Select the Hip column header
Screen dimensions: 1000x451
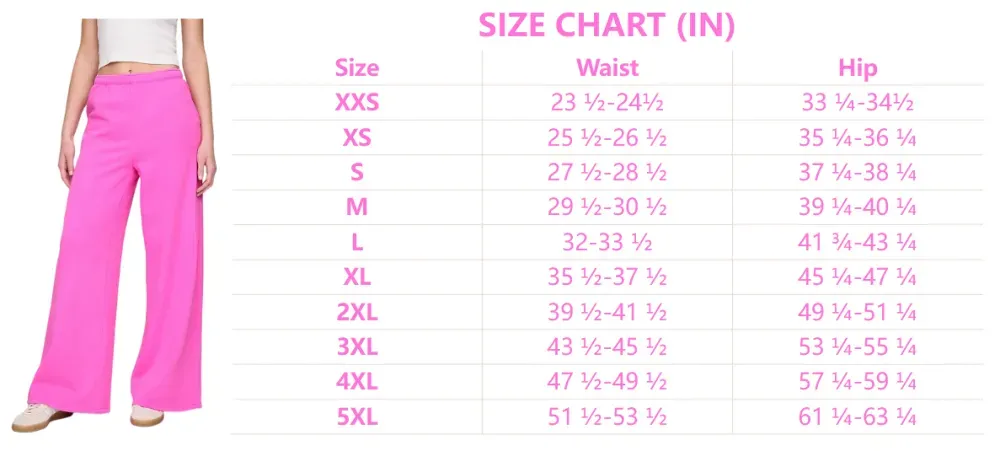coord(857,68)
